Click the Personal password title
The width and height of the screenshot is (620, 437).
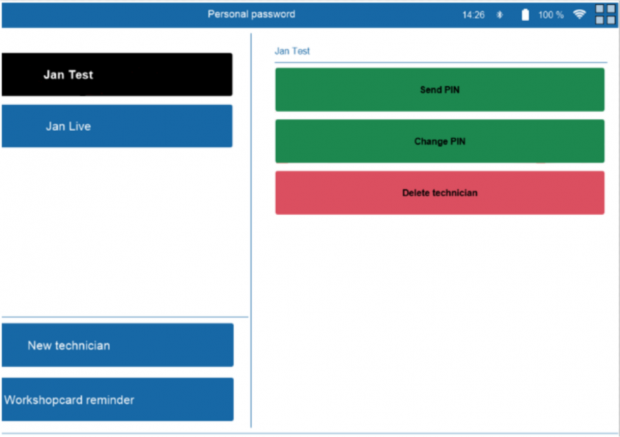[x=251, y=14]
